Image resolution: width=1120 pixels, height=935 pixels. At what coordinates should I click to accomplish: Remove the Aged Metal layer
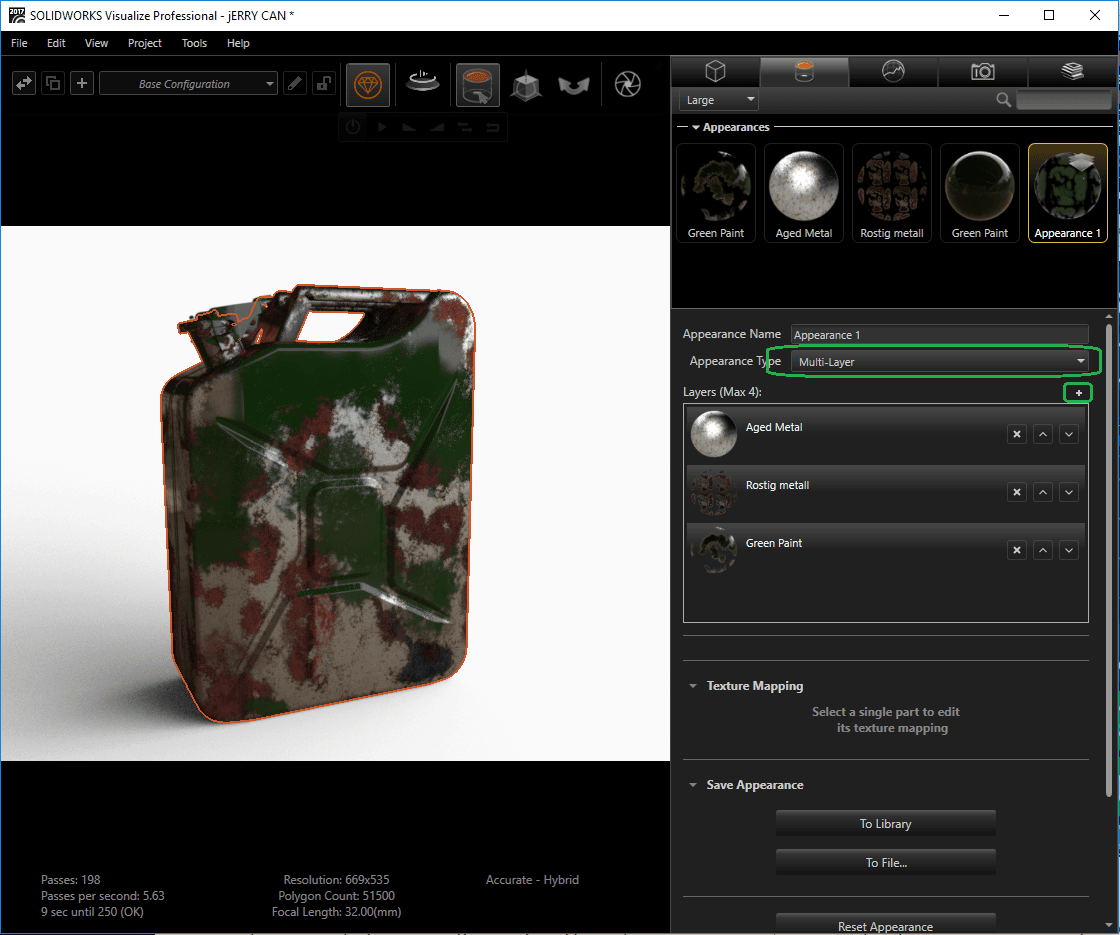click(1017, 435)
